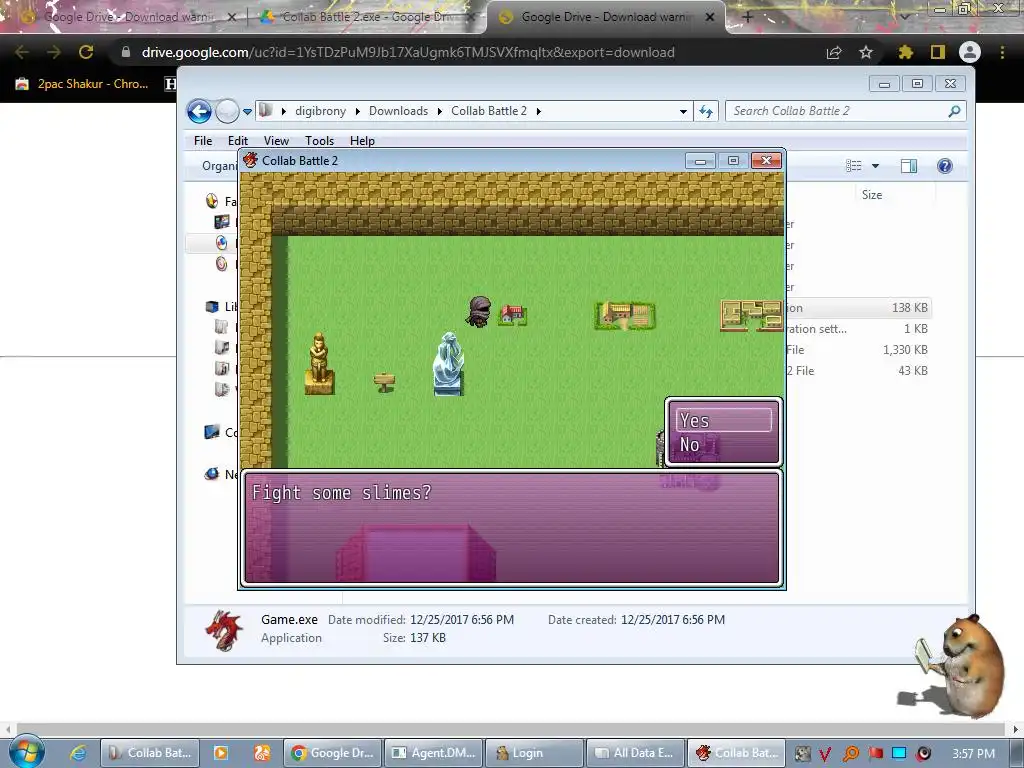Open the Chrome three-dot menu
Image resolution: width=1024 pixels, height=768 pixels.
[x=1002, y=52]
